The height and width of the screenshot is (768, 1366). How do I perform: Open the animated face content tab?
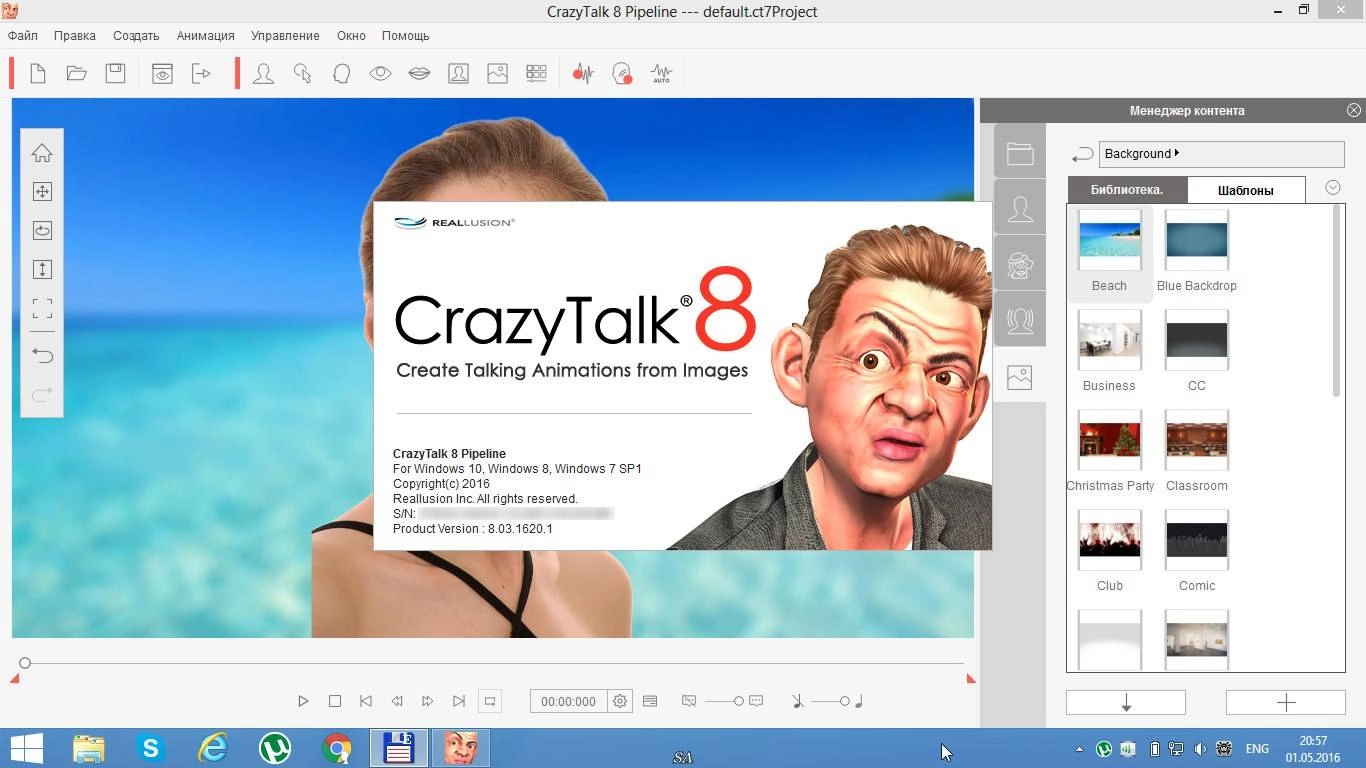pyautogui.click(x=1020, y=265)
